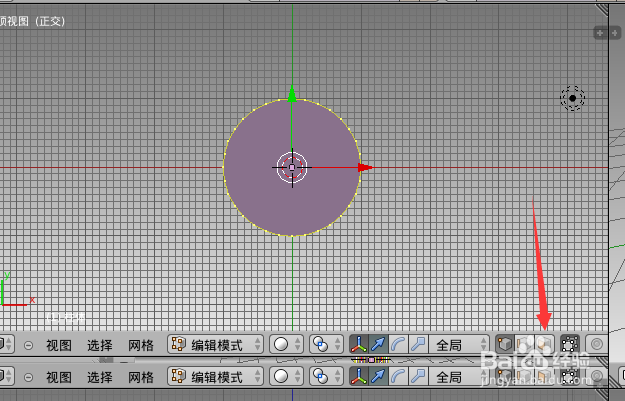Grab the green Y-axis manipulator arrow

pyautogui.click(x=292, y=93)
